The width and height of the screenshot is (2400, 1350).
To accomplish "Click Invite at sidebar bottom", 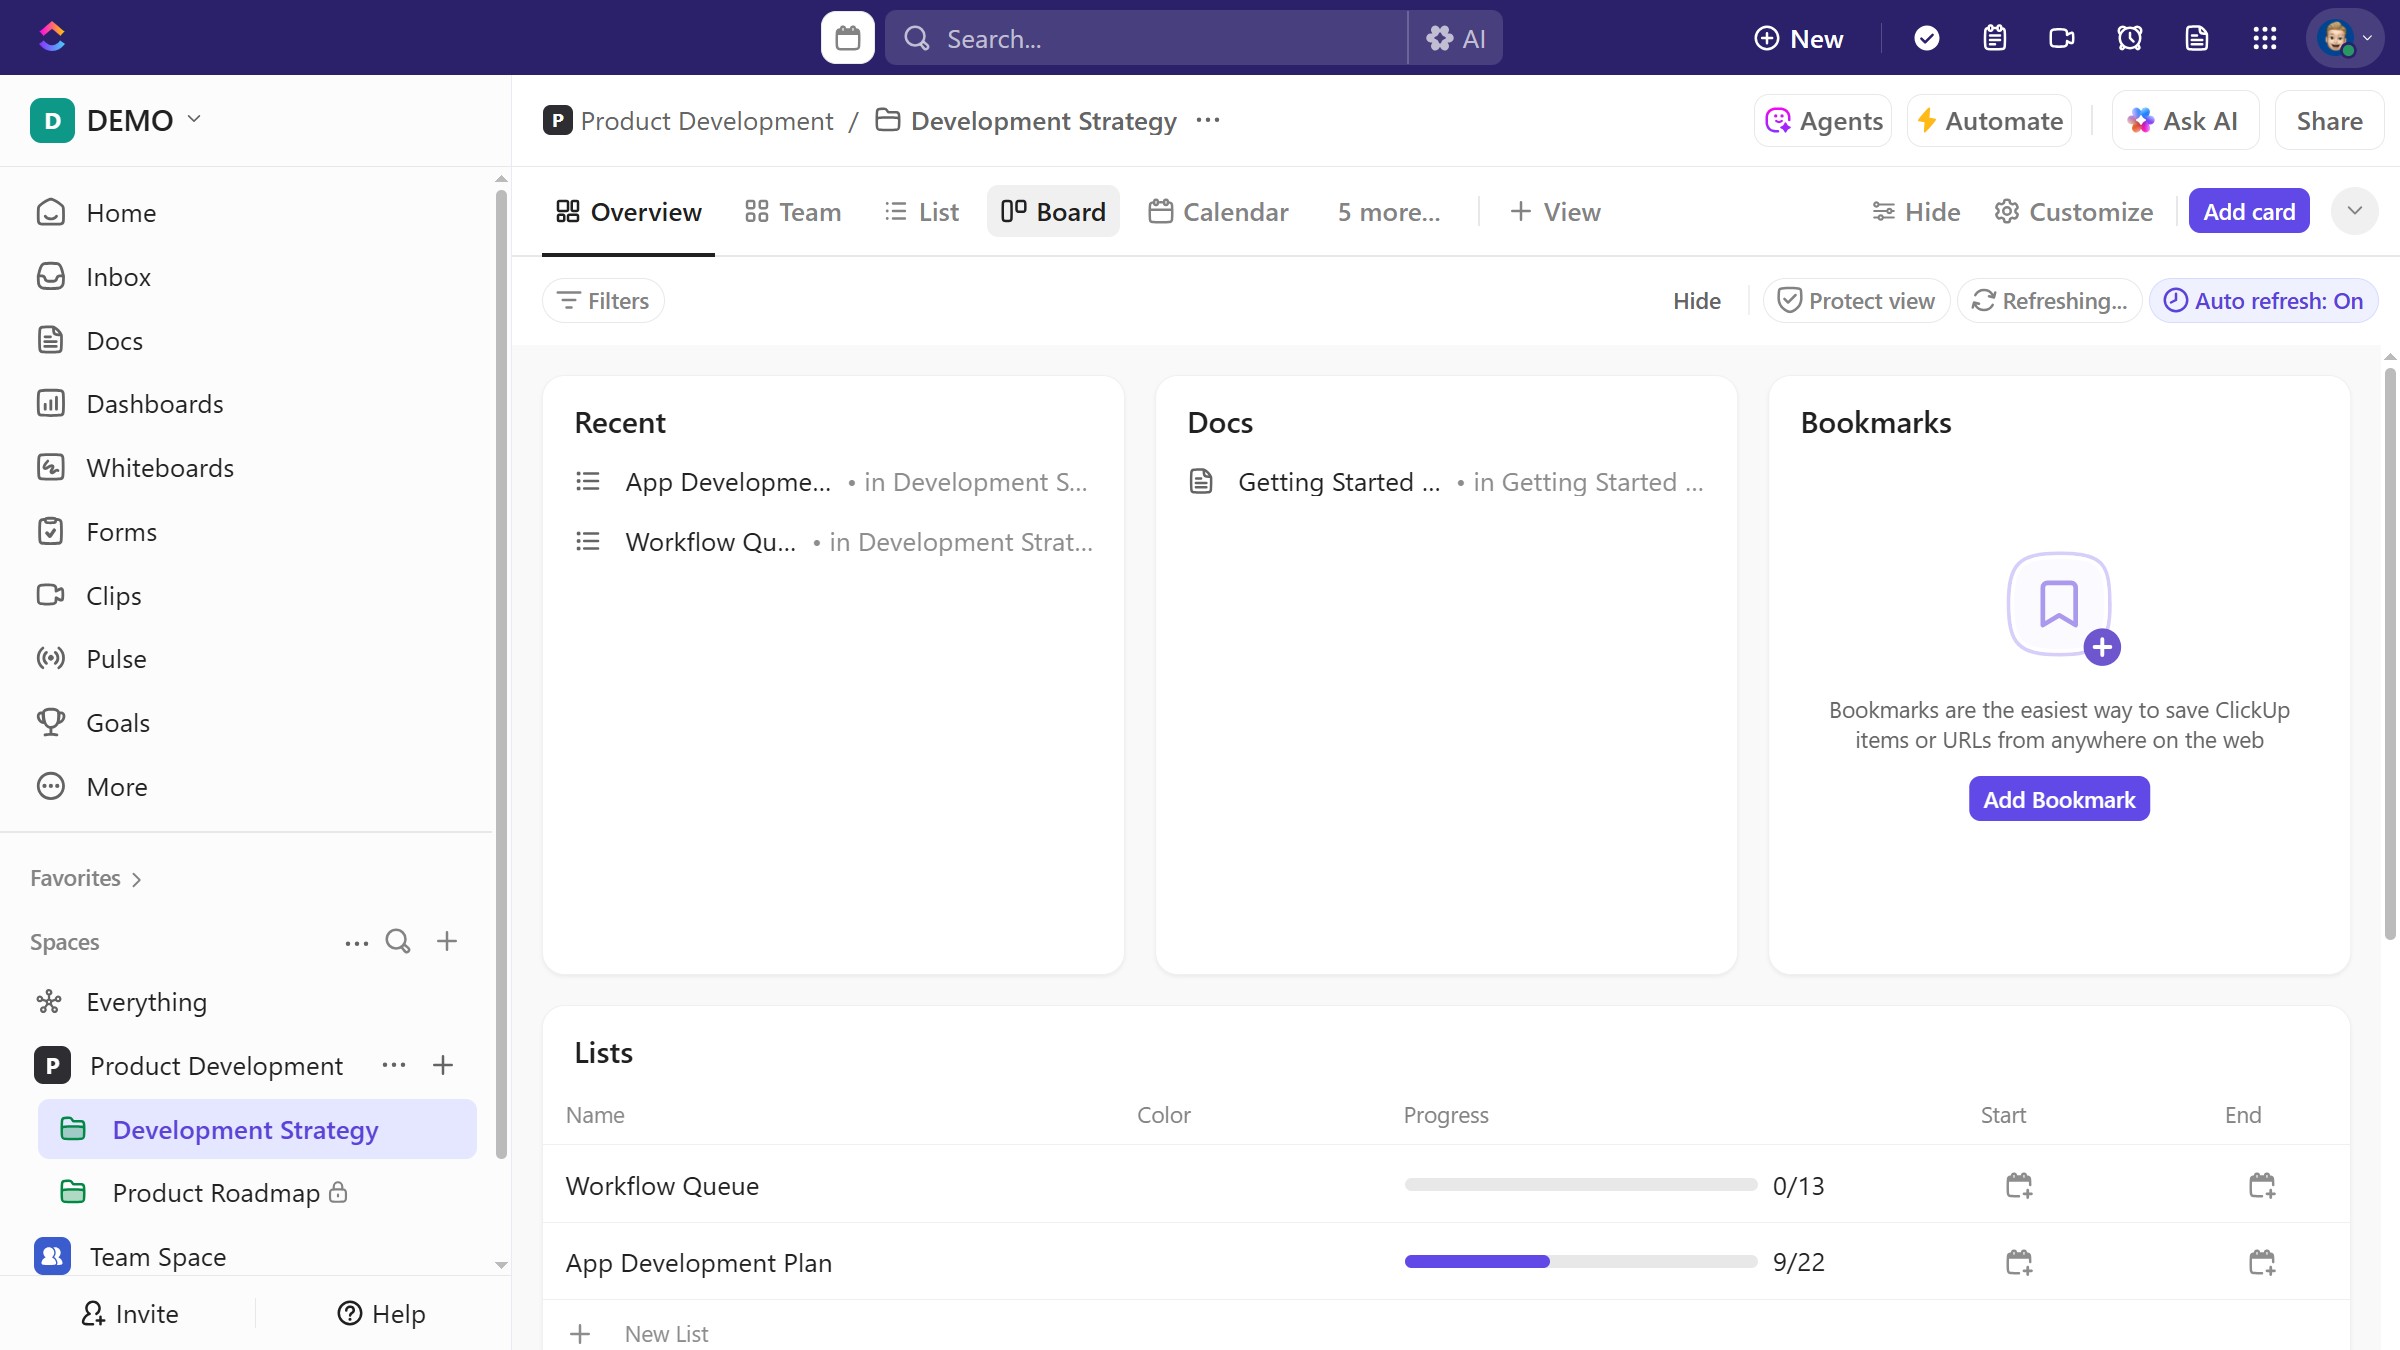I will pyautogui.click(x=130, y=1314).
